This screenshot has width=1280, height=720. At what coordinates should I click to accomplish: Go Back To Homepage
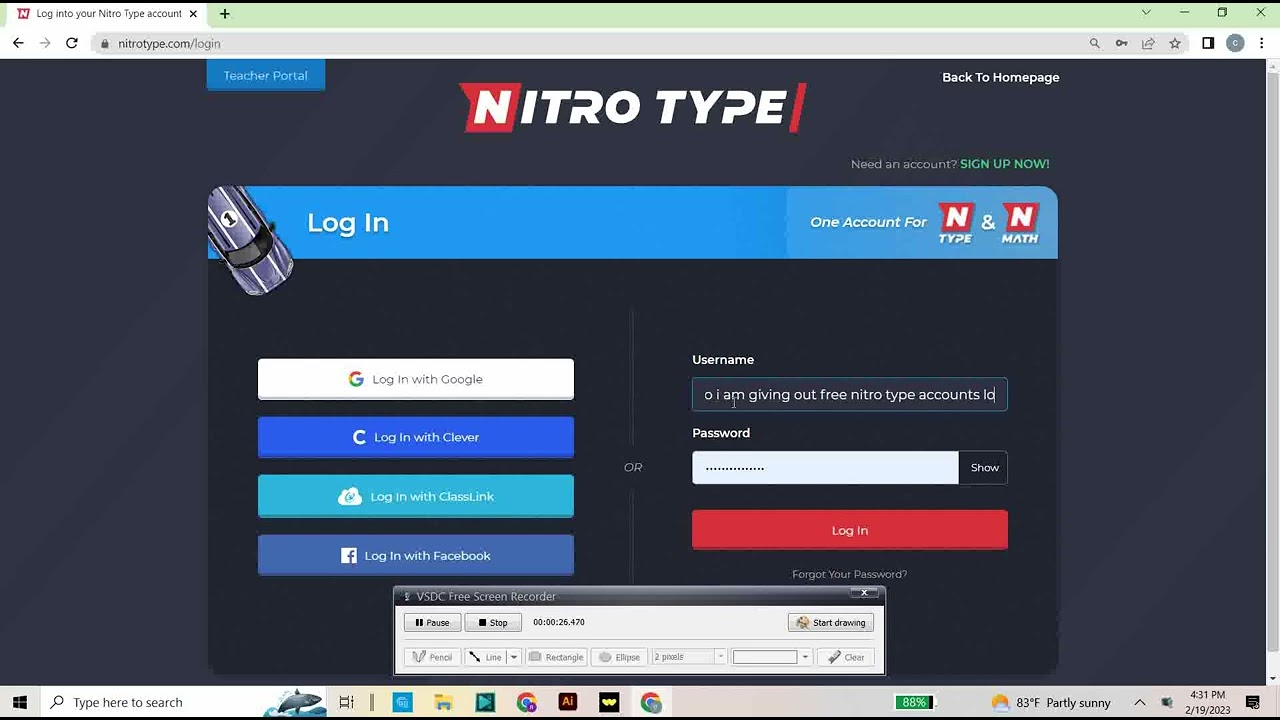[1000, 77]
